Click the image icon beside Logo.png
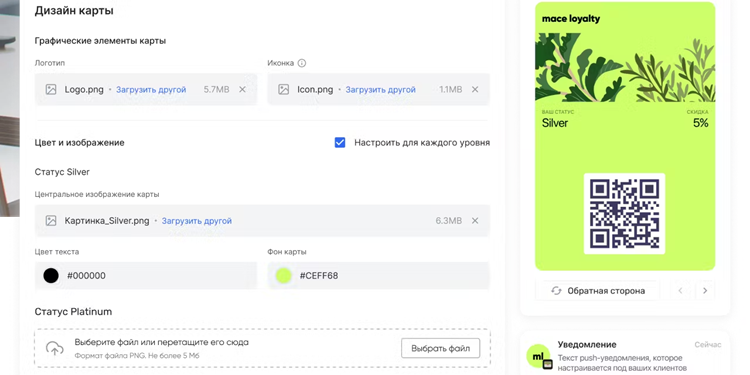The width and height of the screenshot is (750, 375). coord(51,89)
